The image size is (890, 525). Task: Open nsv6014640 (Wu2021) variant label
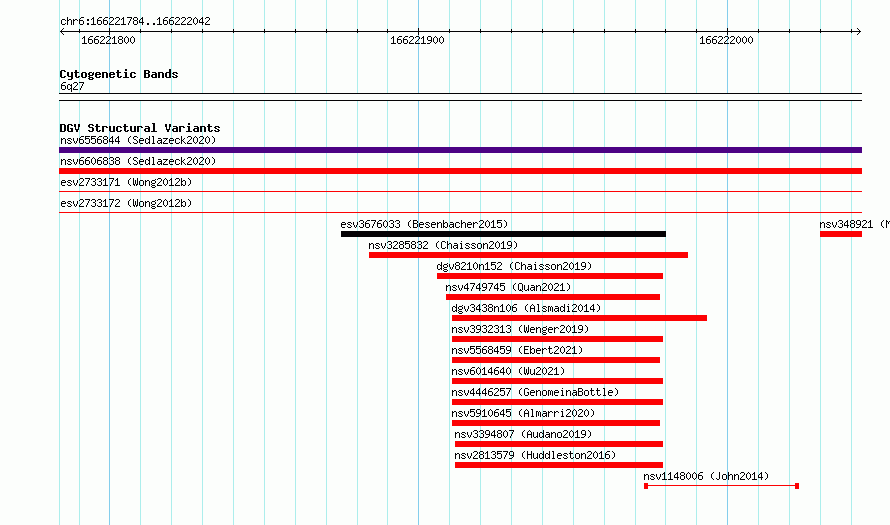pyautogui.click(x=508, y=371)
